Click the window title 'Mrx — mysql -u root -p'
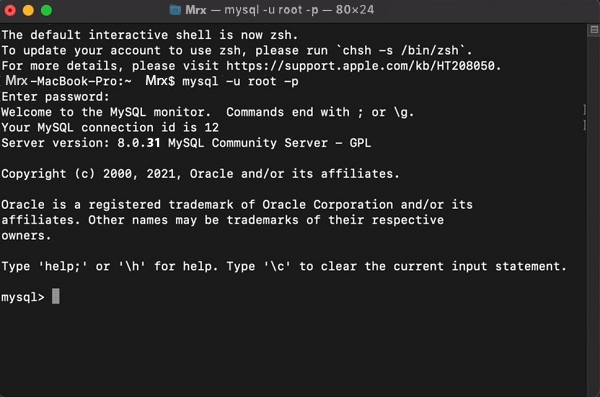 click(x=252, y=10)
